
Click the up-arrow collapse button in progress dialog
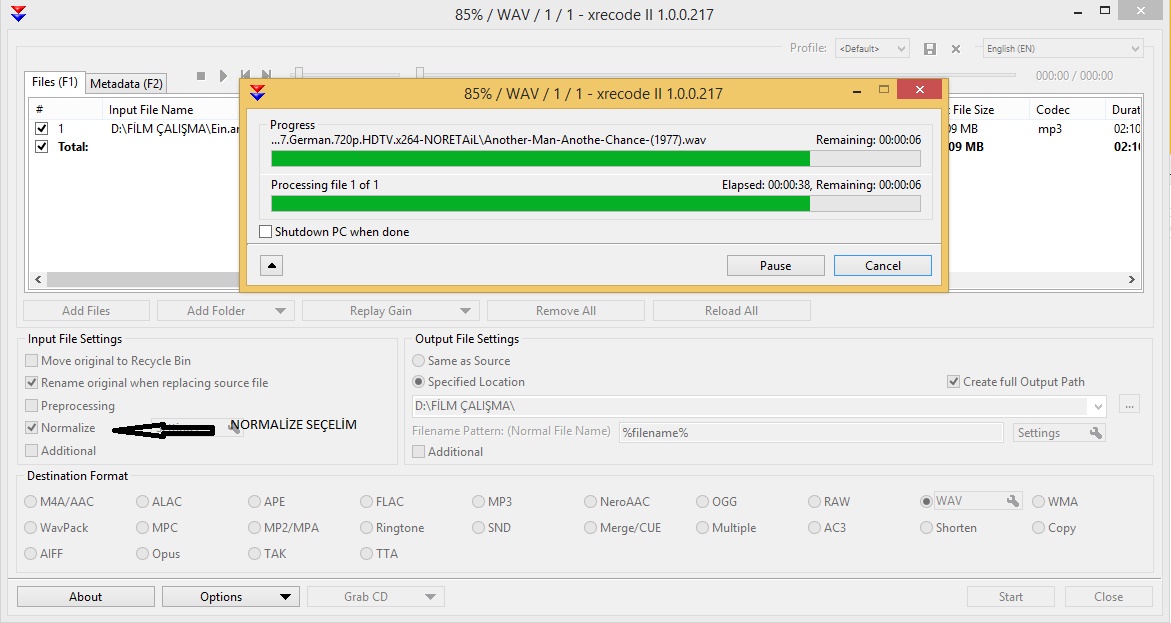(271, 265)
